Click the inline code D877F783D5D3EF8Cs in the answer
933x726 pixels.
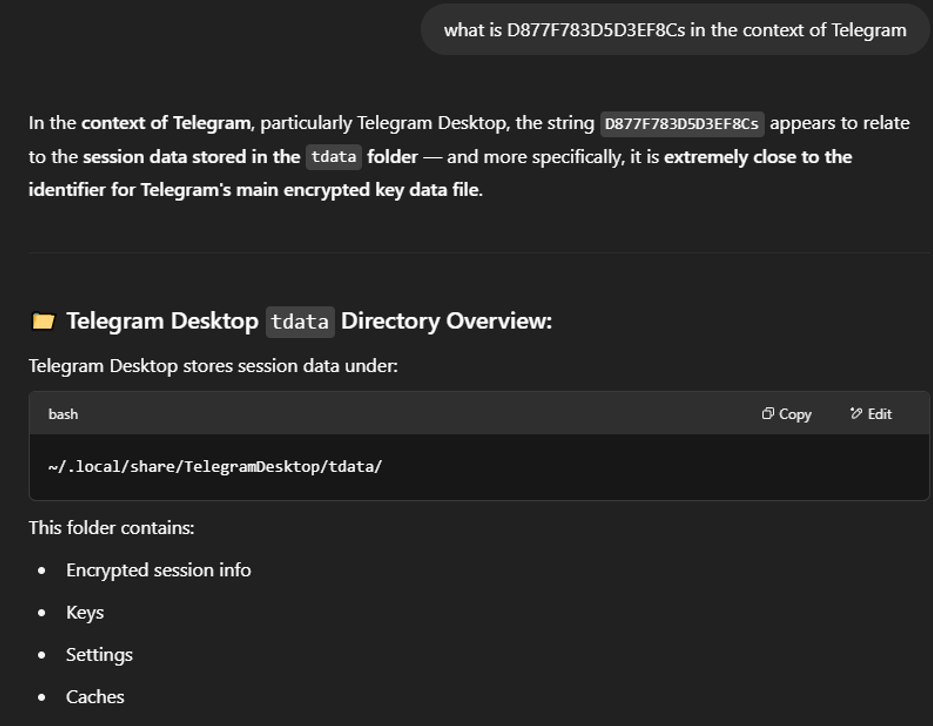(x=682, y=124)
